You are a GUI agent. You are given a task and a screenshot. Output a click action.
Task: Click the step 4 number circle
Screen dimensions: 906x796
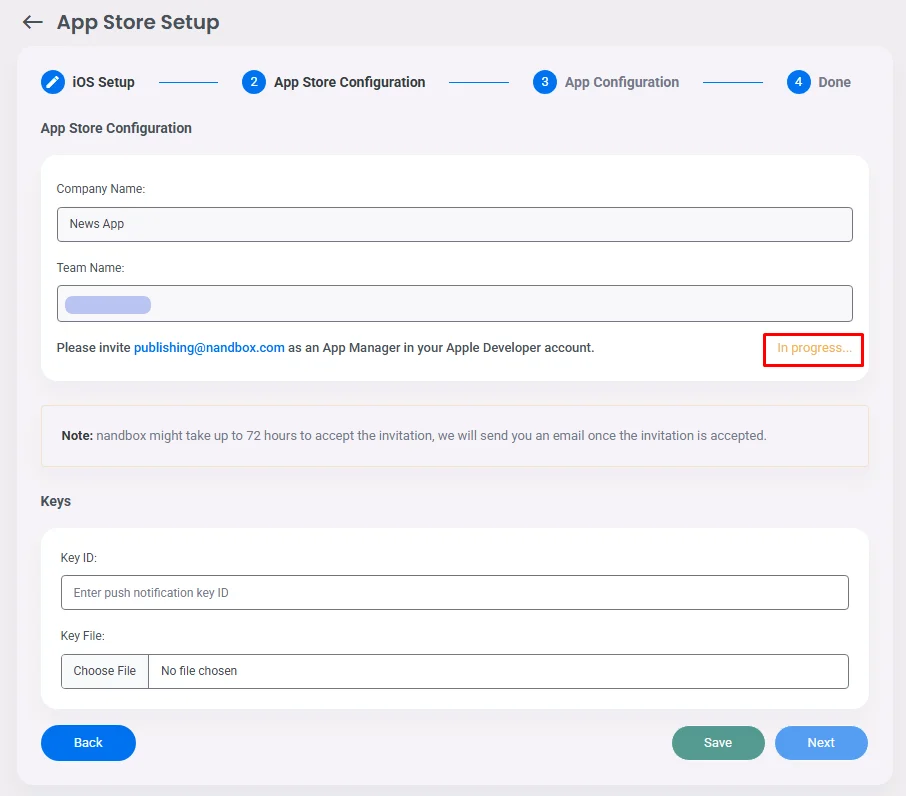[x=798, y=82]
